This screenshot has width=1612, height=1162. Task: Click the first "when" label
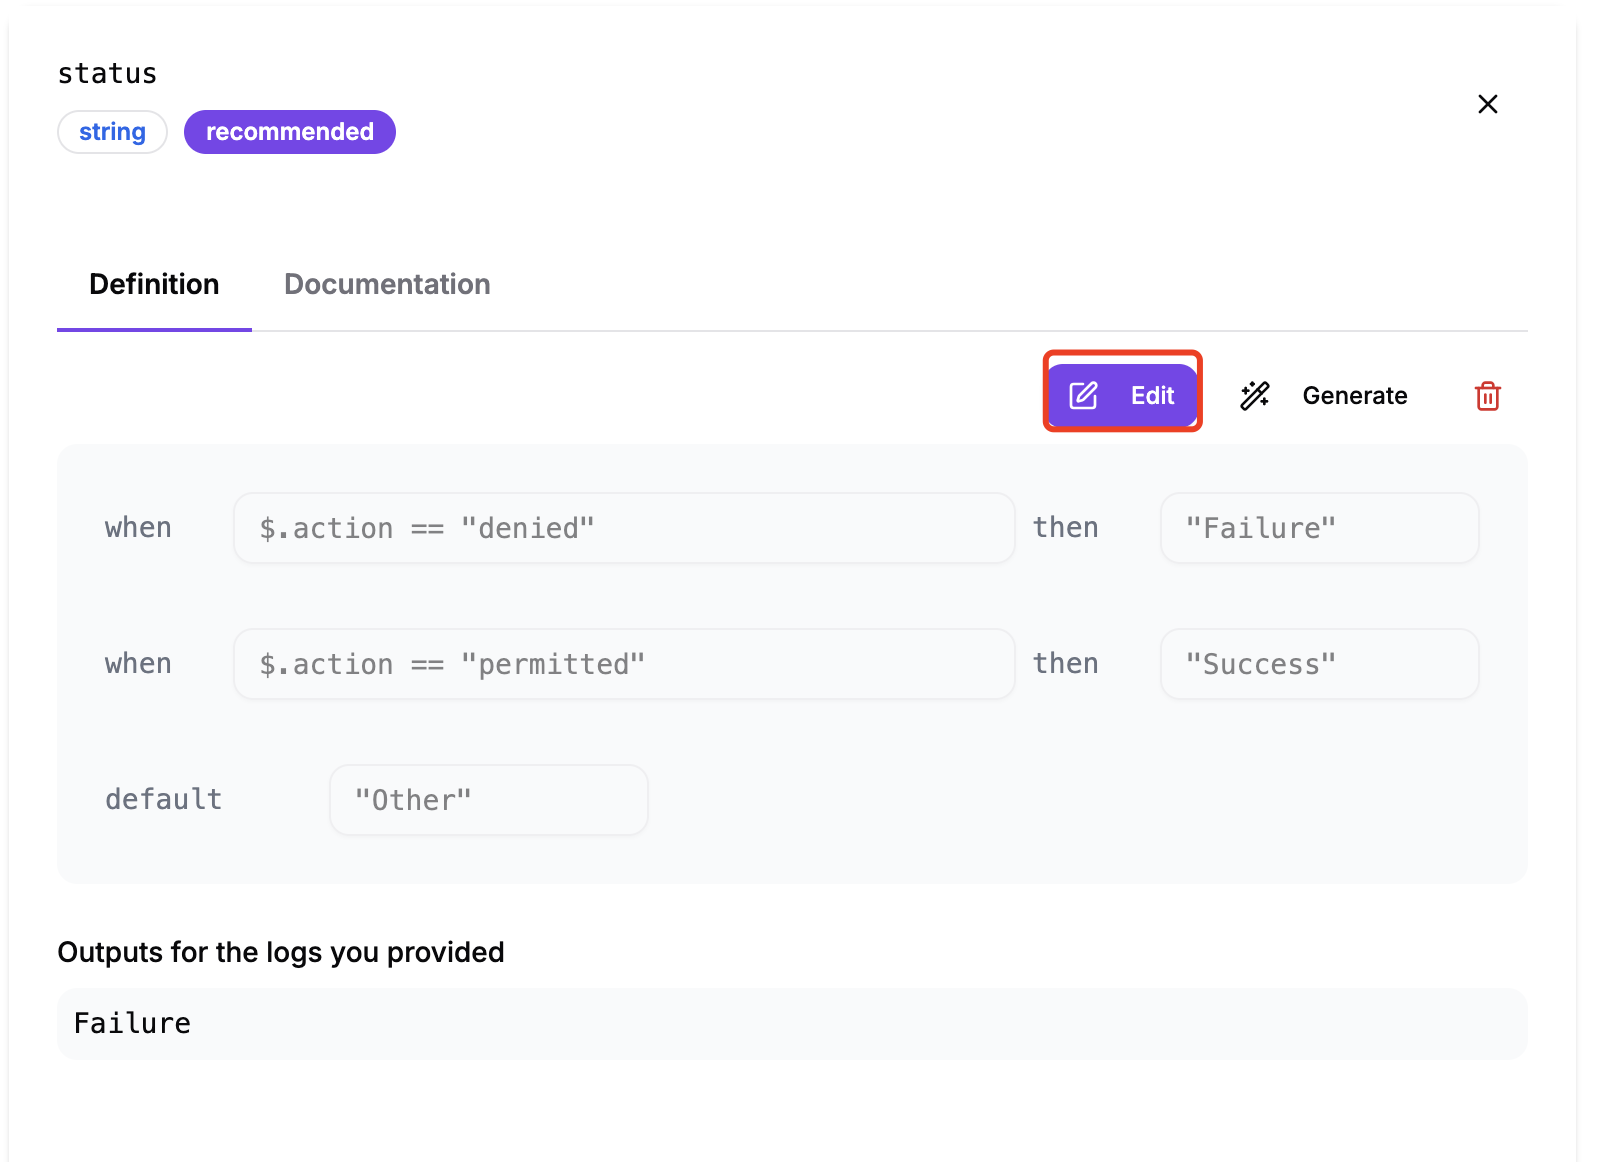click(138, 528)
